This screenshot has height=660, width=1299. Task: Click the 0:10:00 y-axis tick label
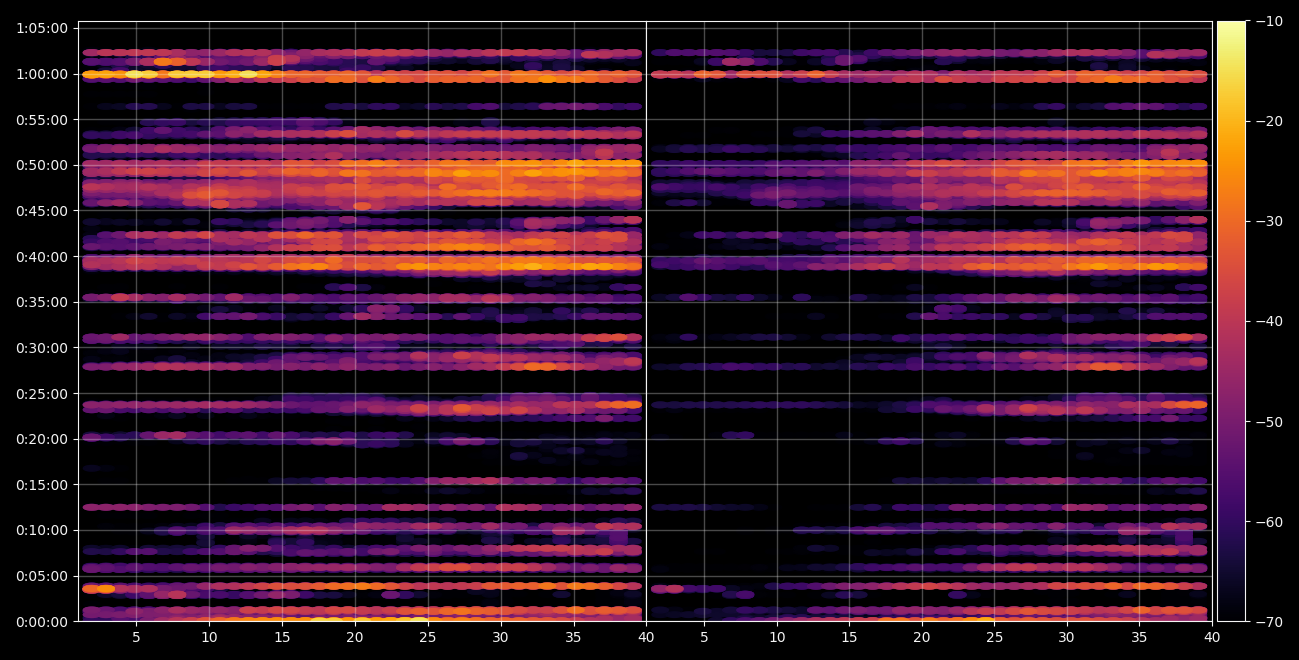41,531
